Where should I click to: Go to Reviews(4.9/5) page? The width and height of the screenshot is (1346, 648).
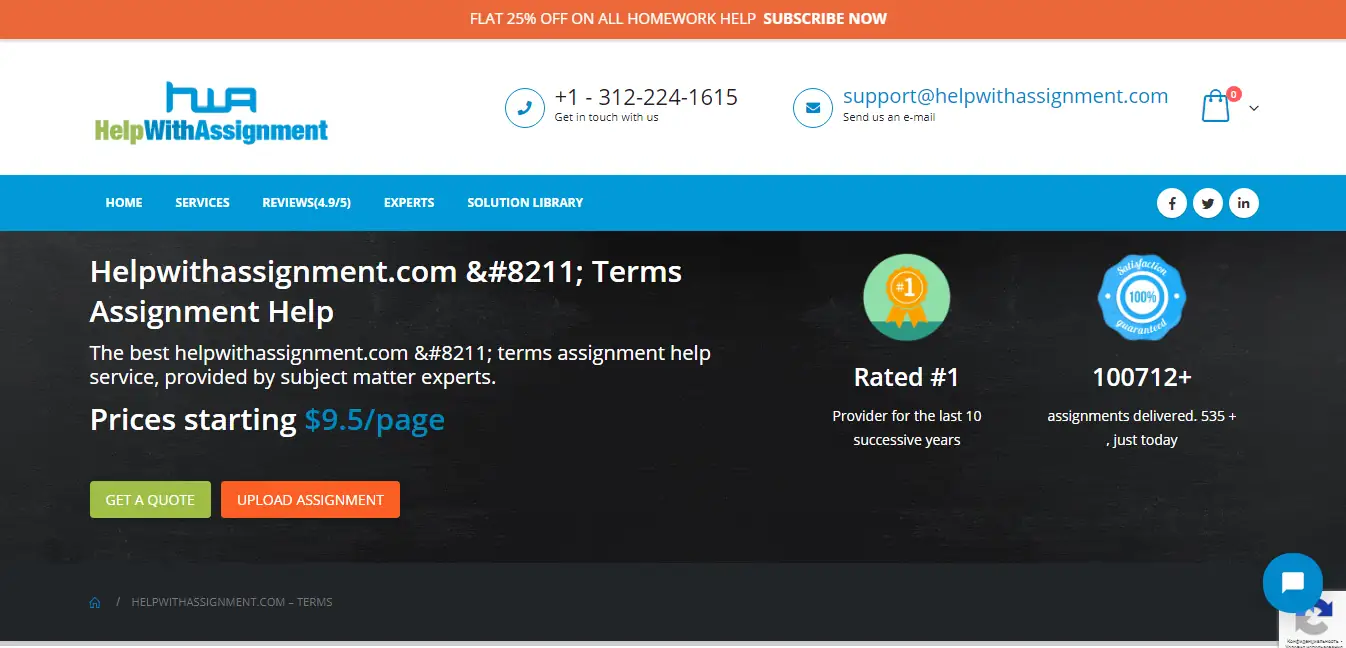click(x=306, y=203)
